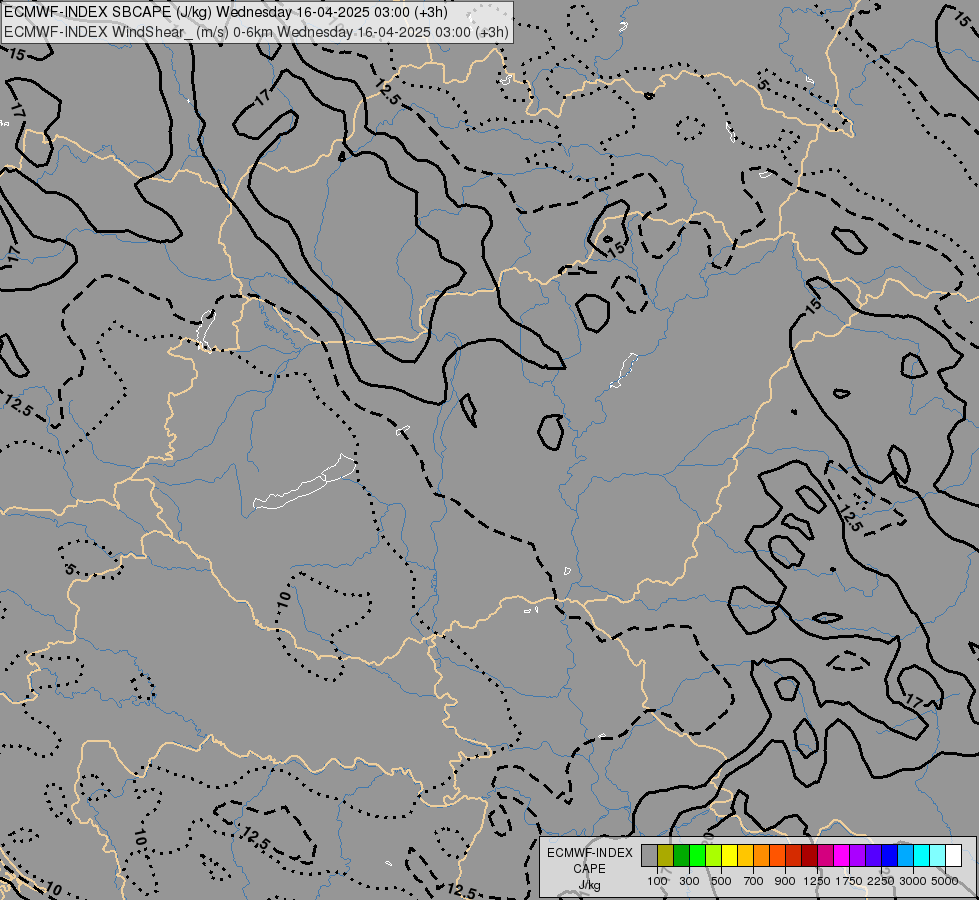Select the pure yellow legend swatch
Screen dimensions: 979x900
click(729, 856)
